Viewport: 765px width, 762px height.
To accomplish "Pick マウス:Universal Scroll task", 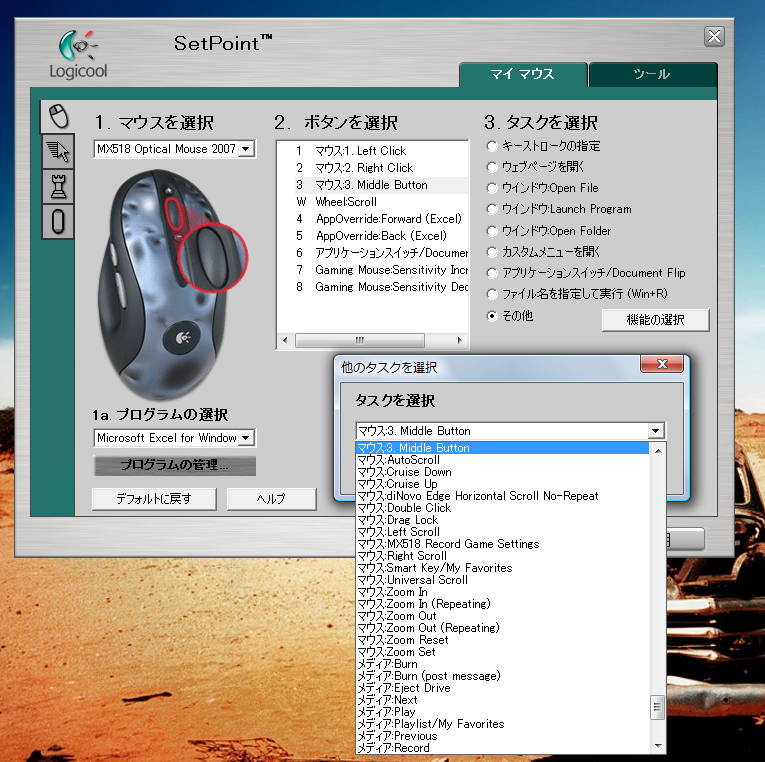I will point(503,580).
